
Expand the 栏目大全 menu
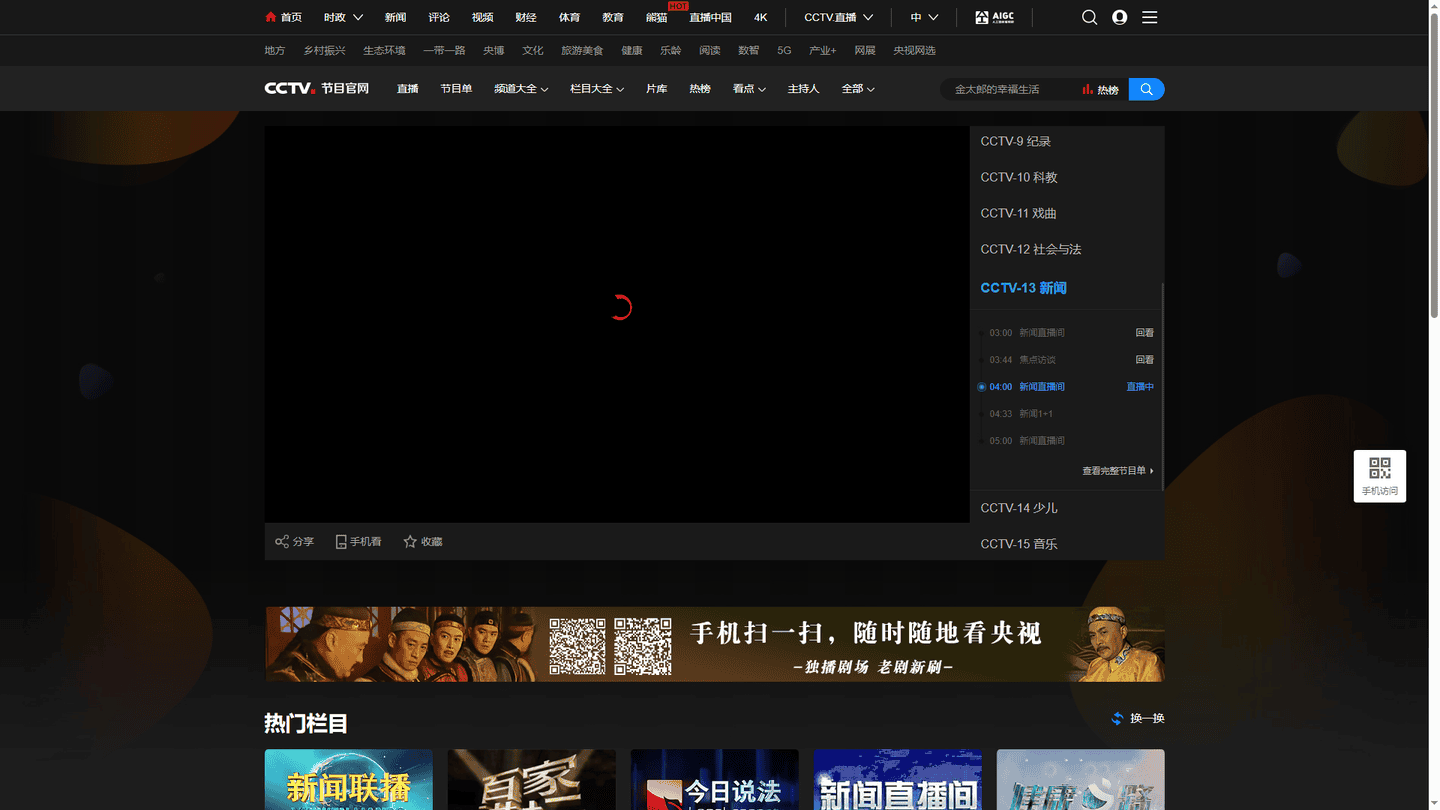click(597, 89)
